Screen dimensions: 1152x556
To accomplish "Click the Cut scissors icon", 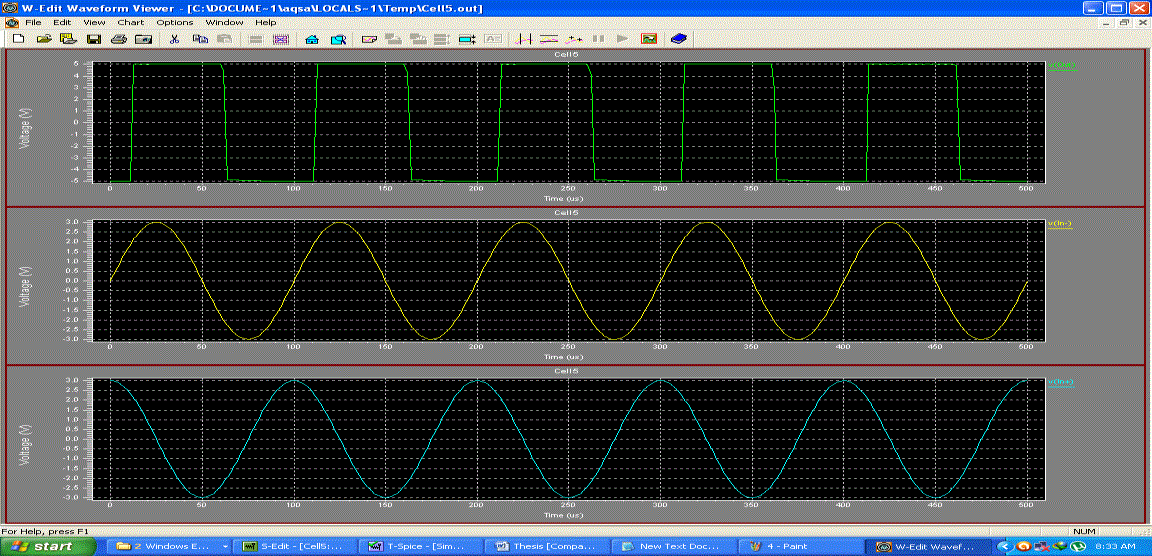I will click(174, 39).
